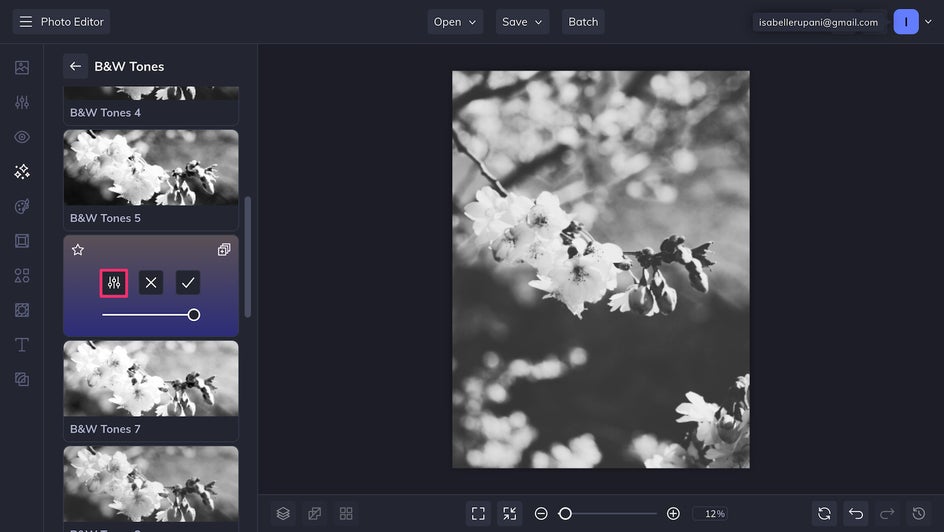Expand the account menu chevron
The width and height of the screenshot is (944, 532).
[928, 22]
